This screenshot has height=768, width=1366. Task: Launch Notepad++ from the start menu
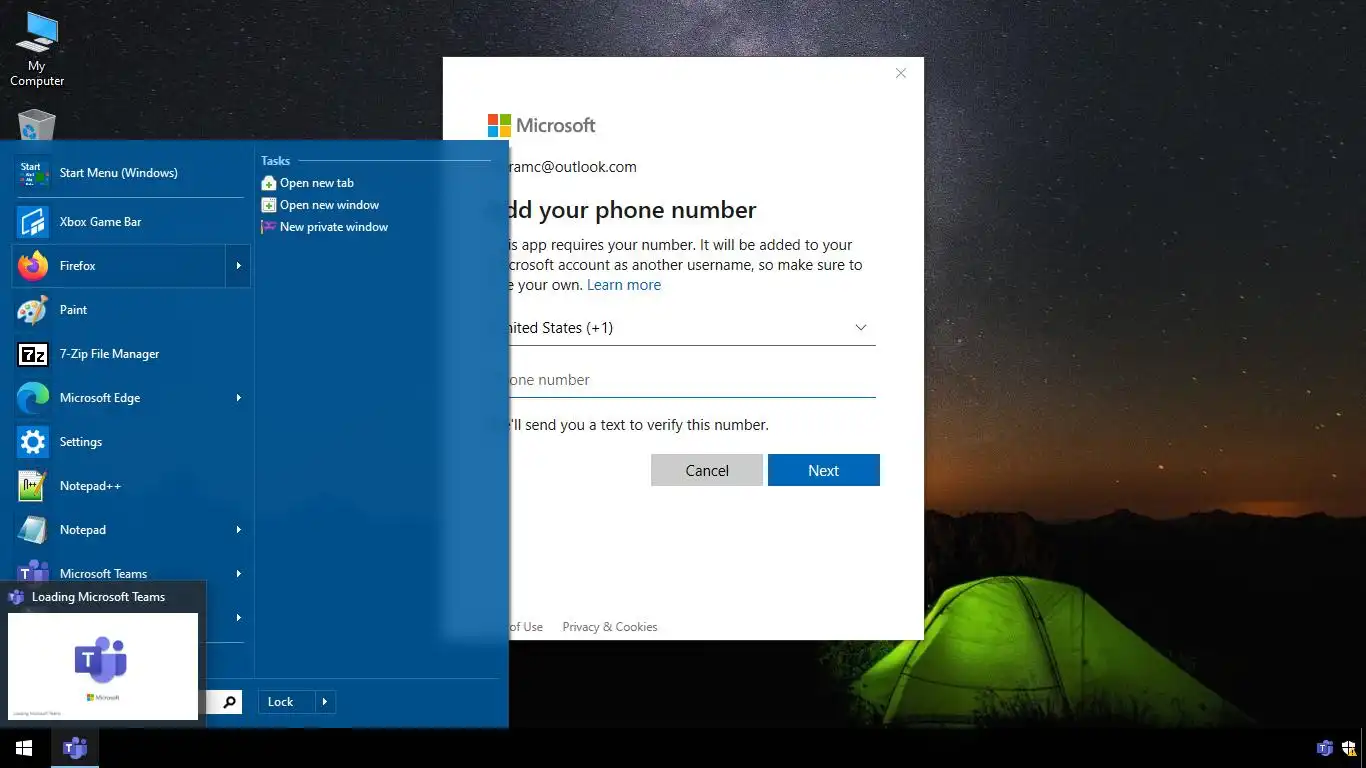(x=130, y=486)
